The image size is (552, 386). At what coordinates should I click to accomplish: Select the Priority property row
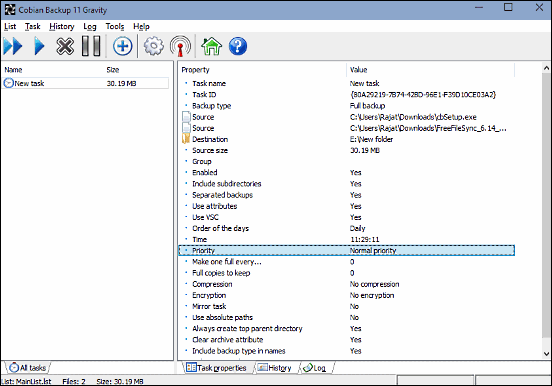click(x=347, y=250)
